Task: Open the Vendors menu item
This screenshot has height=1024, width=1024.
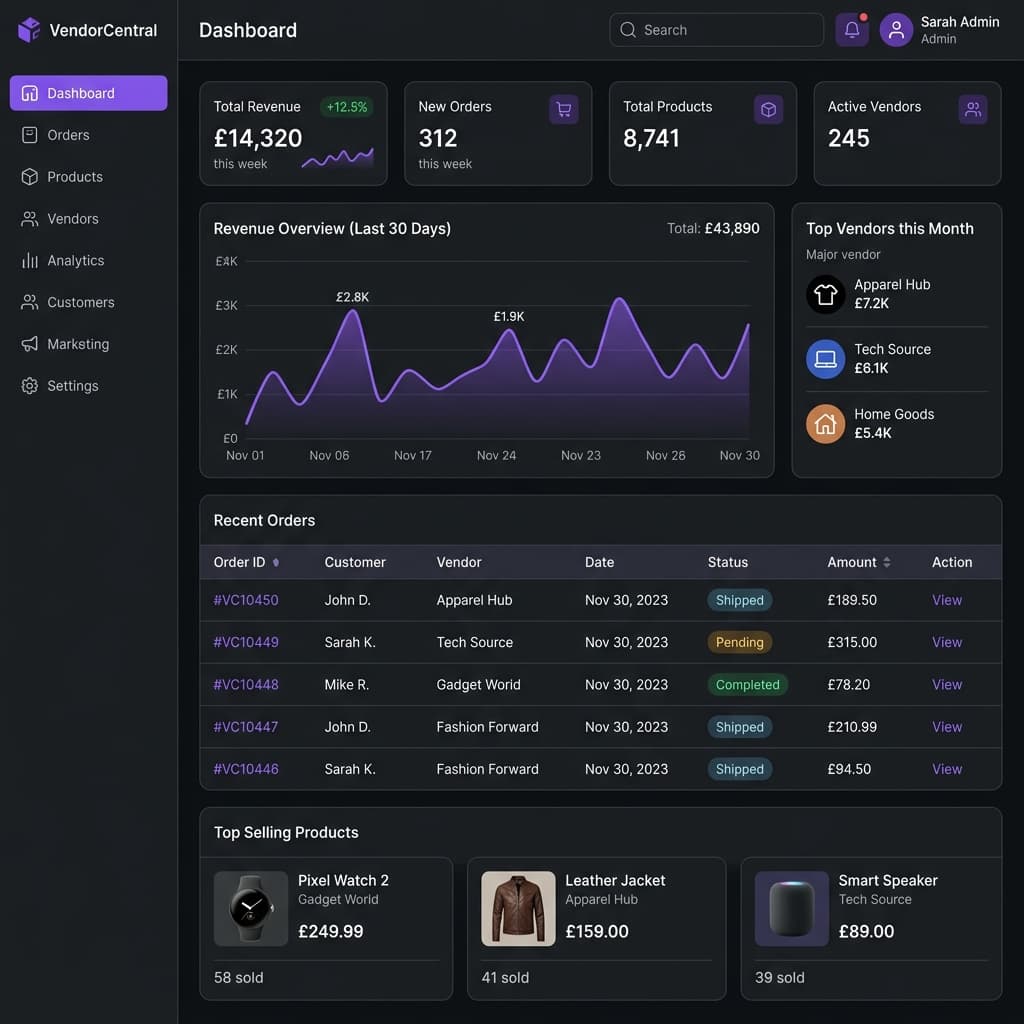Action: 88,219
